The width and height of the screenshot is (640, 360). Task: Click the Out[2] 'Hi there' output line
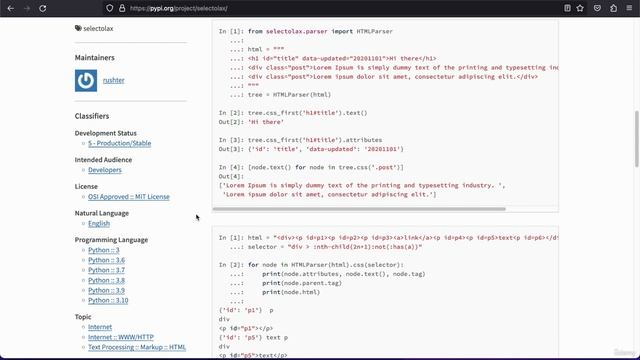(x=251, y=122)
